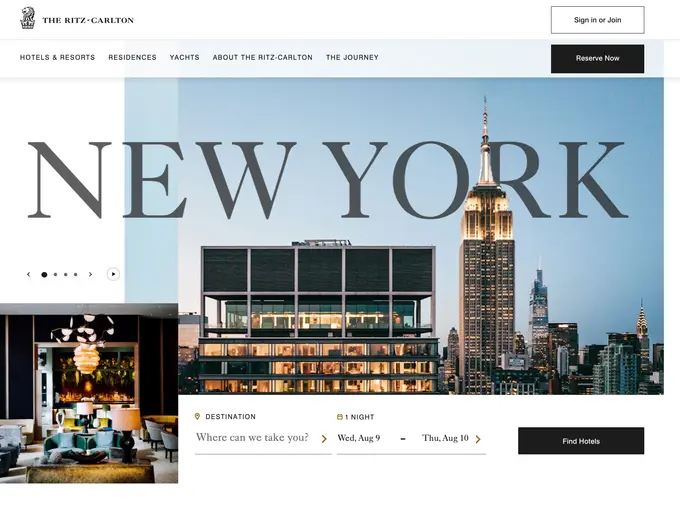This screenshot has width=680, height=517.
Task: Select check-out date Thu, Aug 10
Action: click(445, 438)
